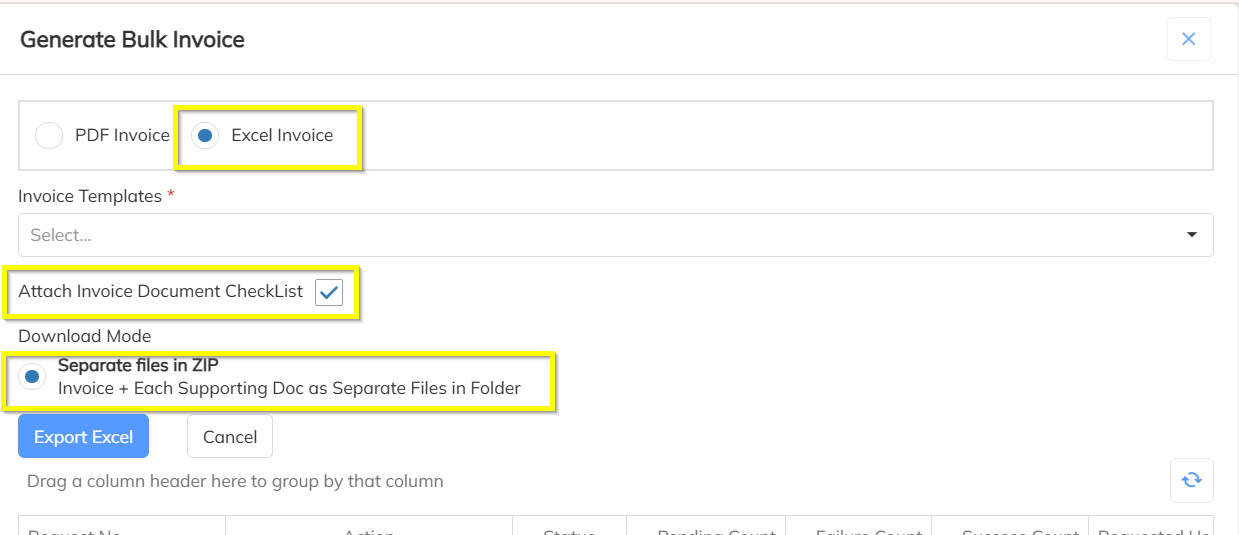The width and height of the screenshot is (1239, 535).
Task: Click the Invoice Templates field label
Action: click(x=90, y=196)
